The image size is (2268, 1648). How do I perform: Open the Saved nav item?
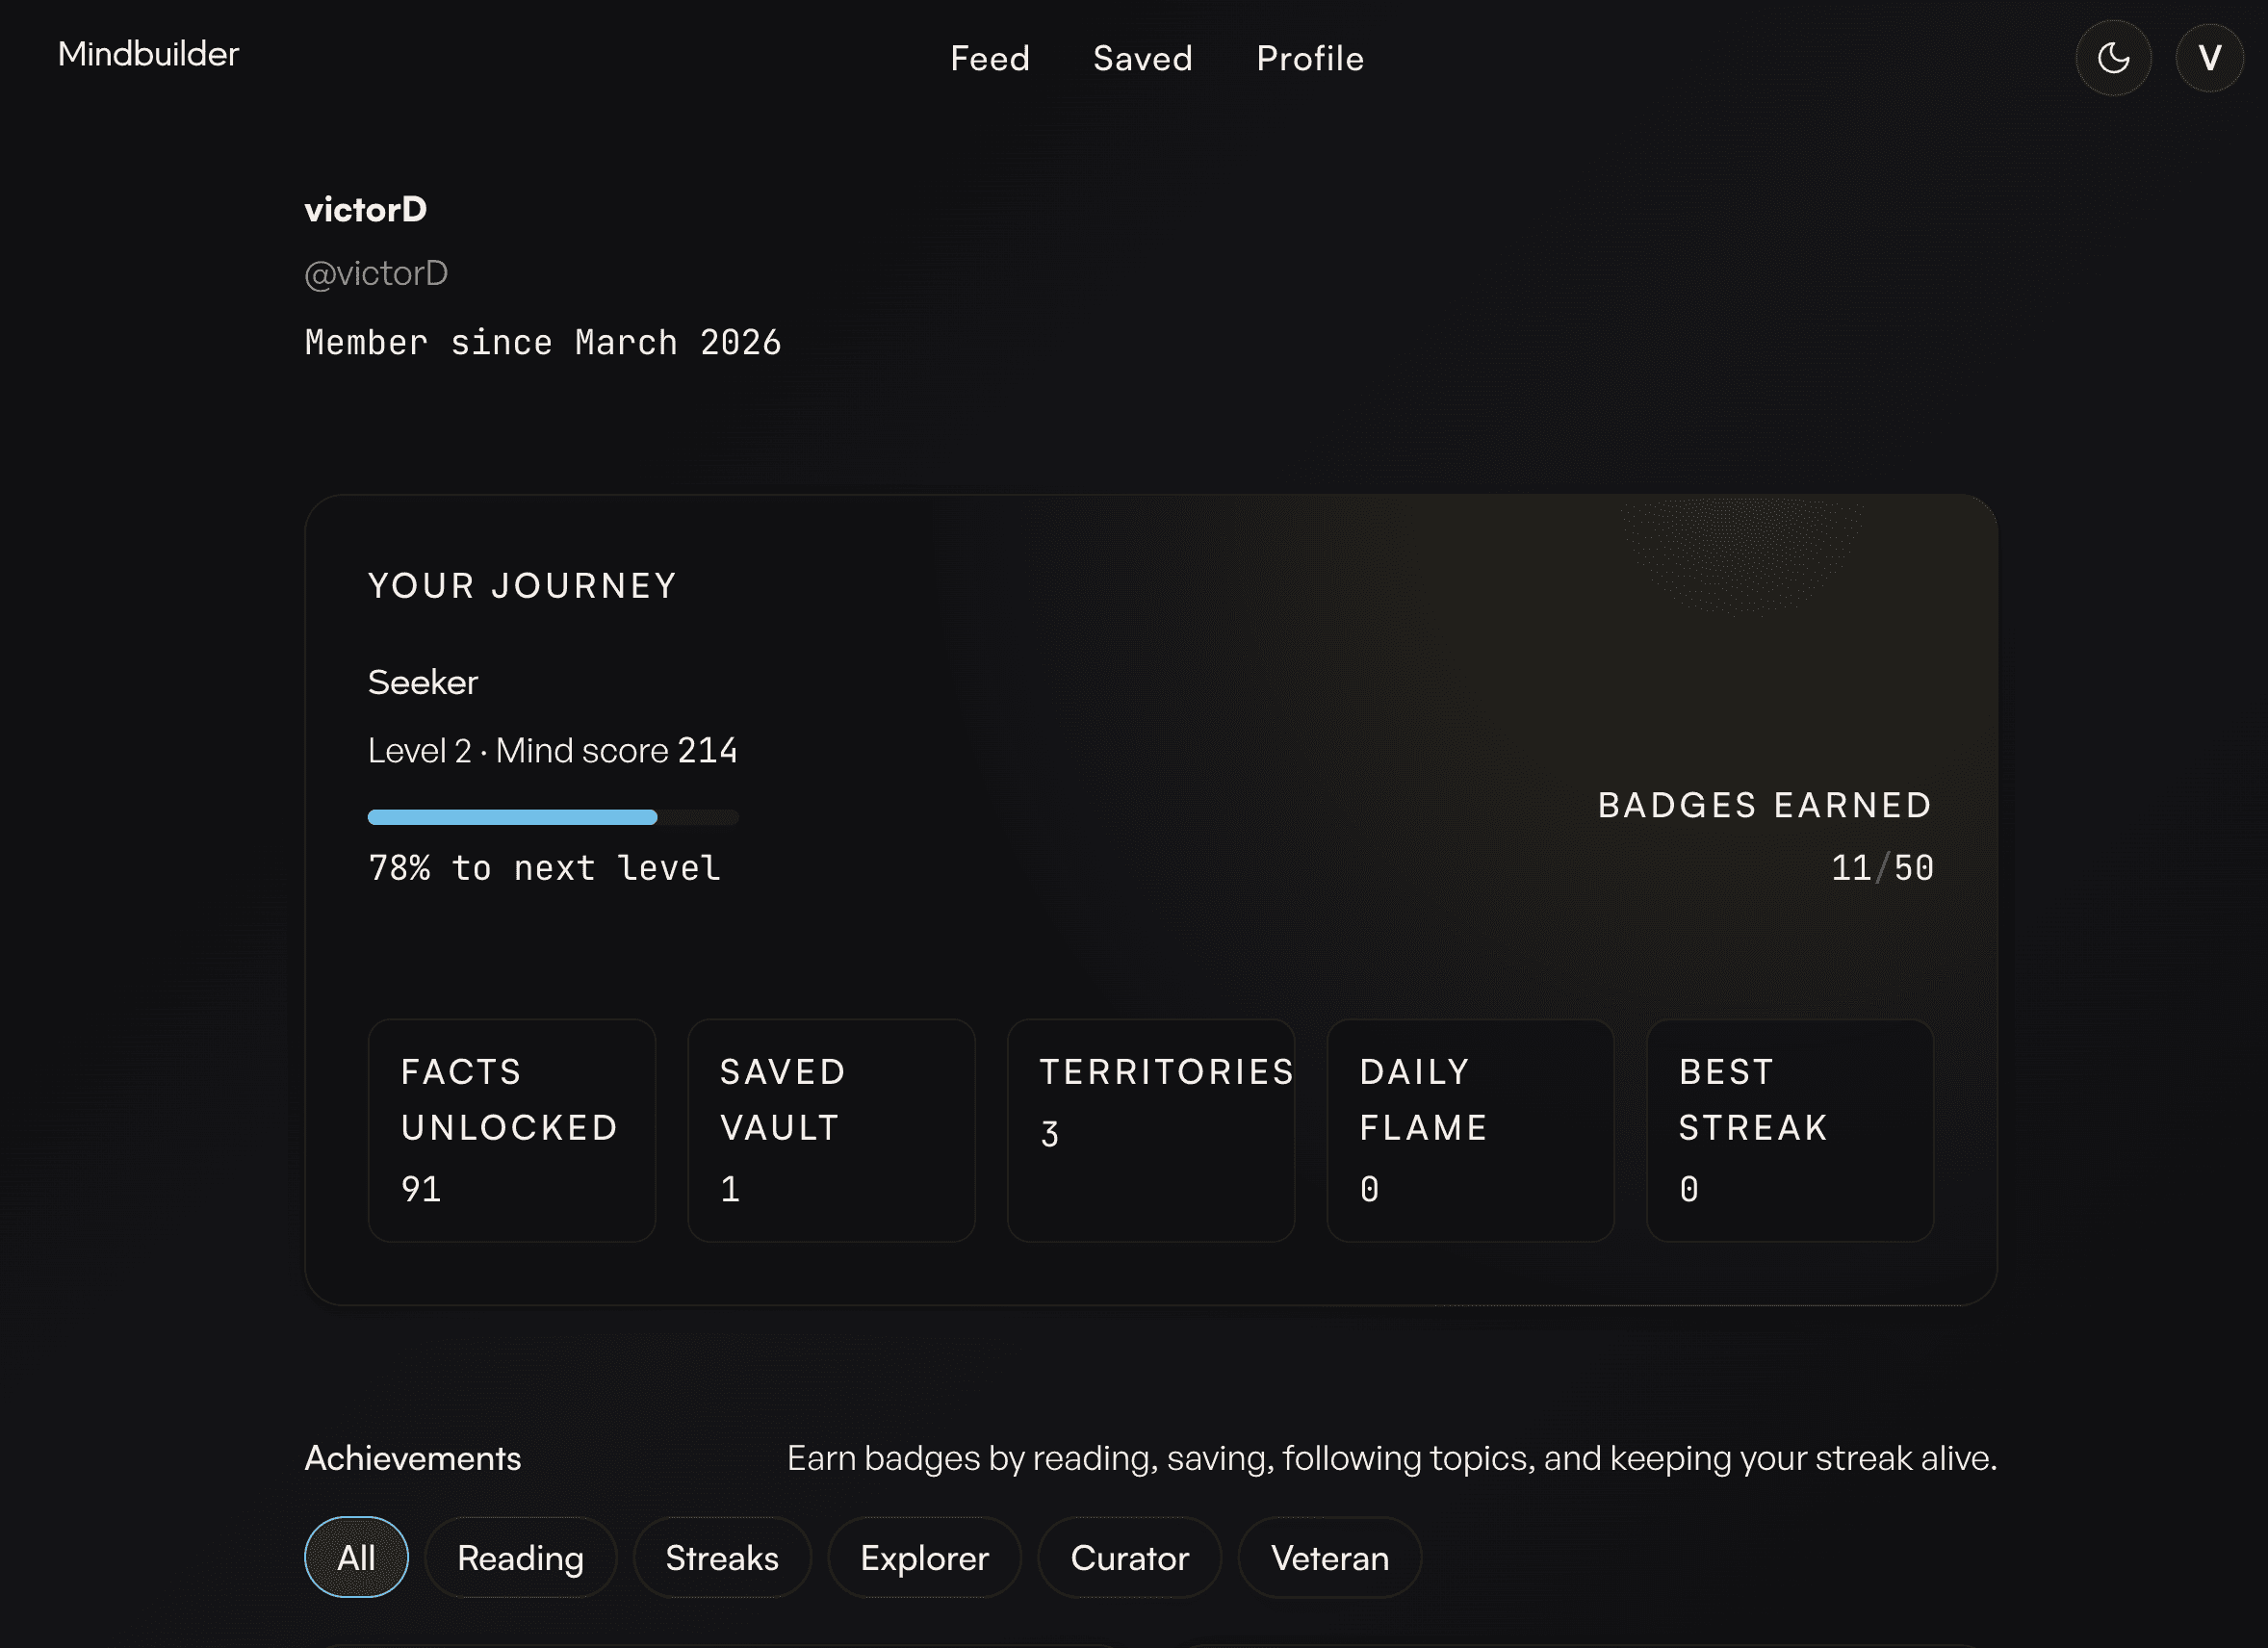1142,58
